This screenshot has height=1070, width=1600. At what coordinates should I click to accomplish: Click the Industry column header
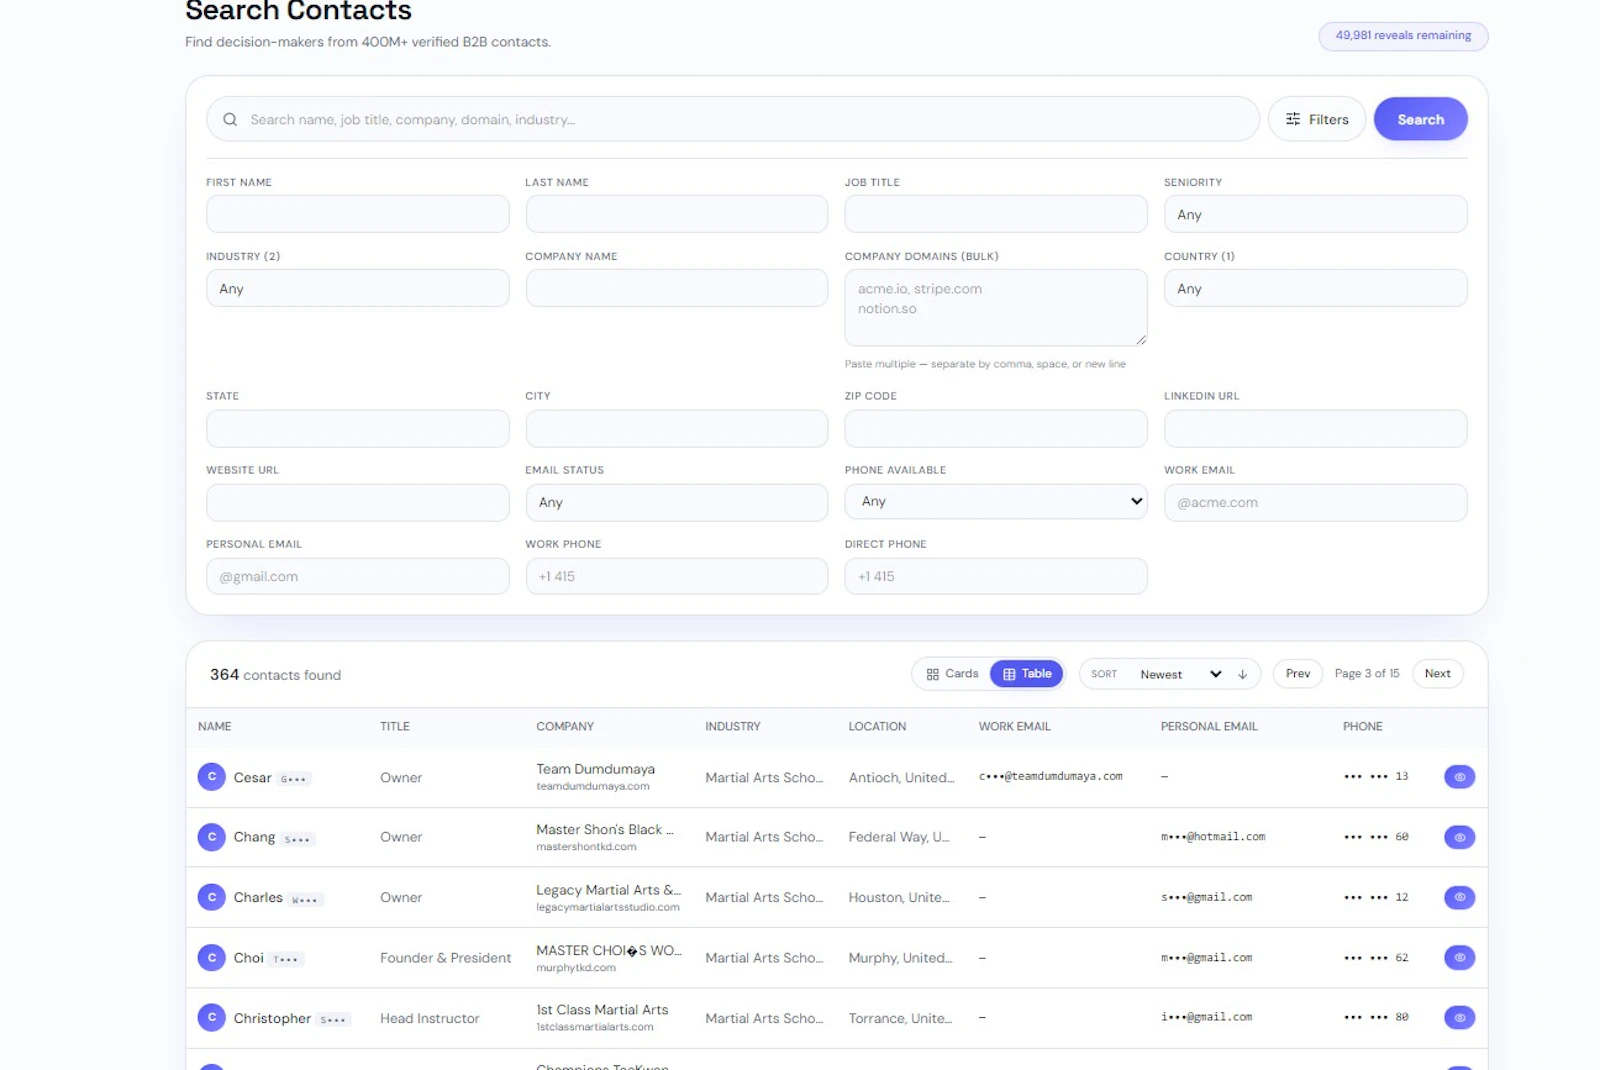733,727
